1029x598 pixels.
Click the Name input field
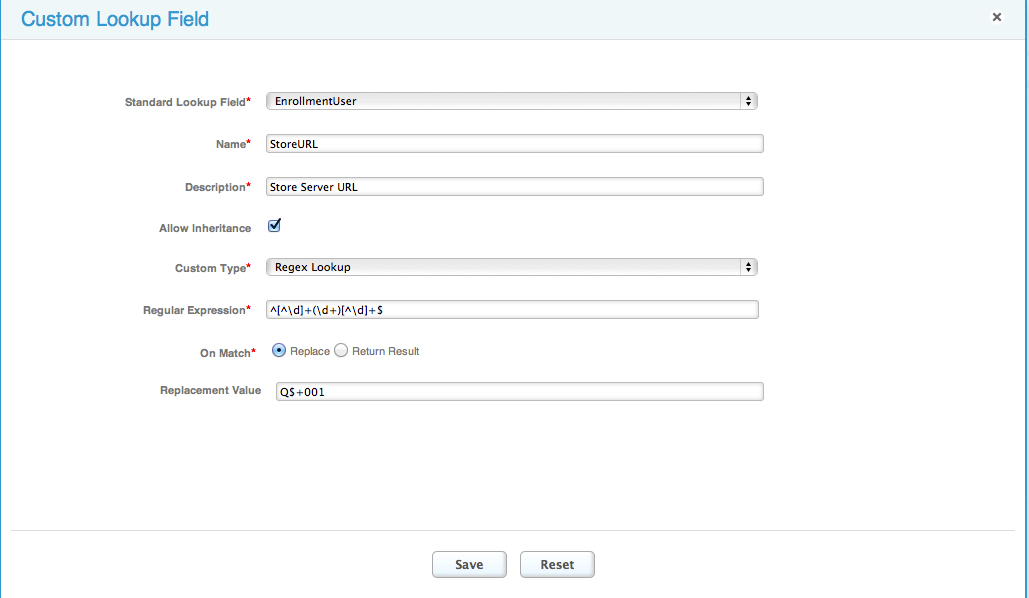click(514, 144)
